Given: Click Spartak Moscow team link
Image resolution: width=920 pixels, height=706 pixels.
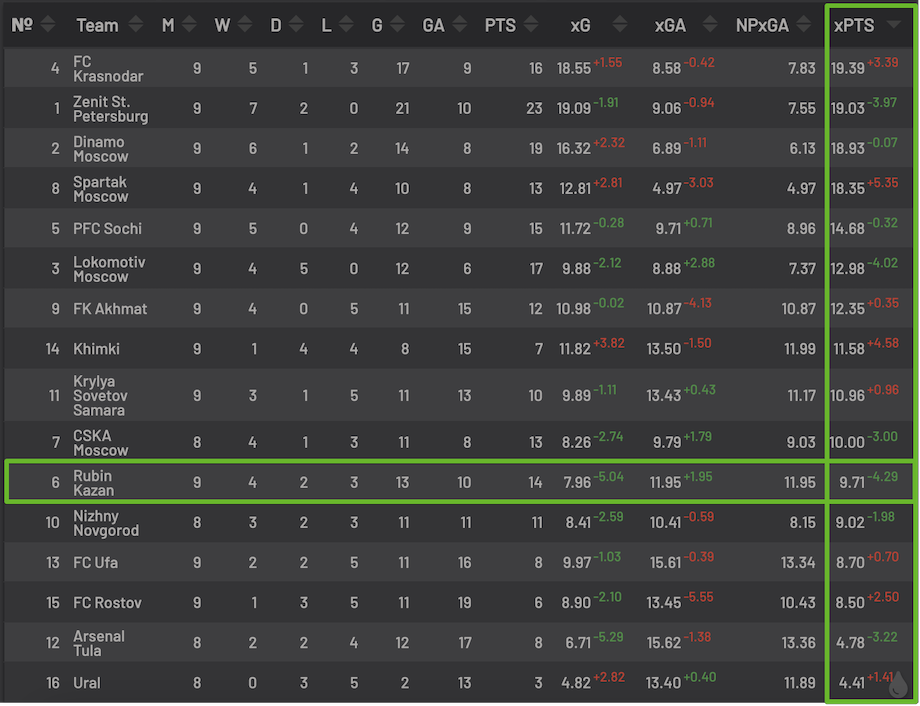Looking at the screenshot, I should pos(100,189).
